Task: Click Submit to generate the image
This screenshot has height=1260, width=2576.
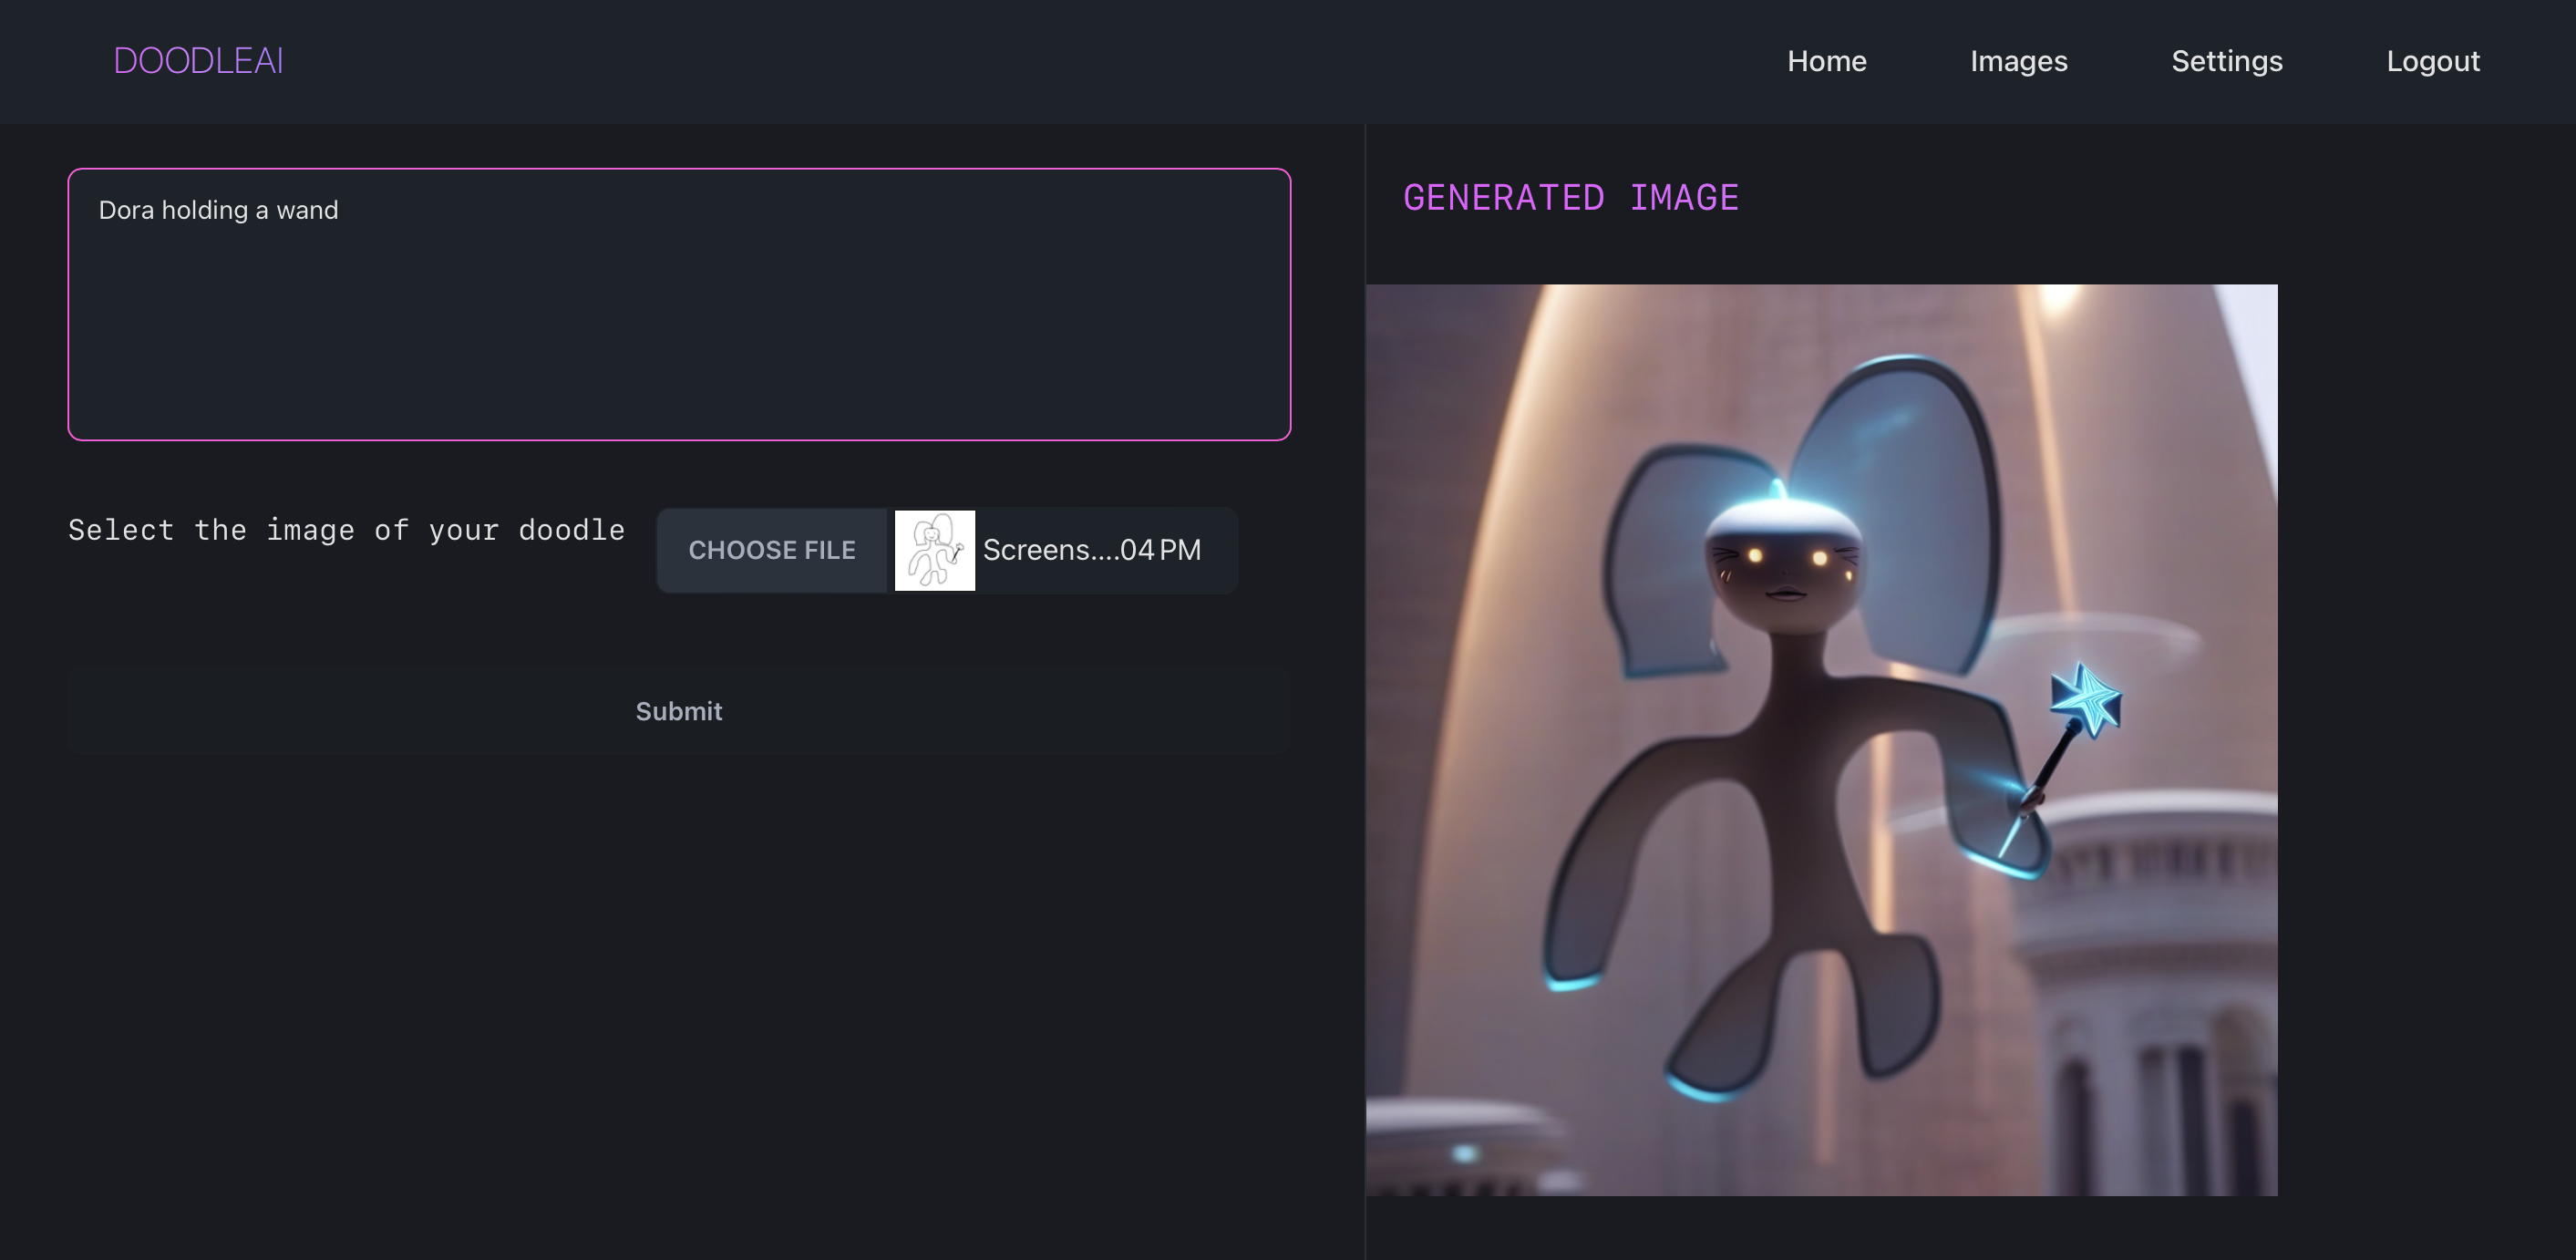Action: [678, 709]
